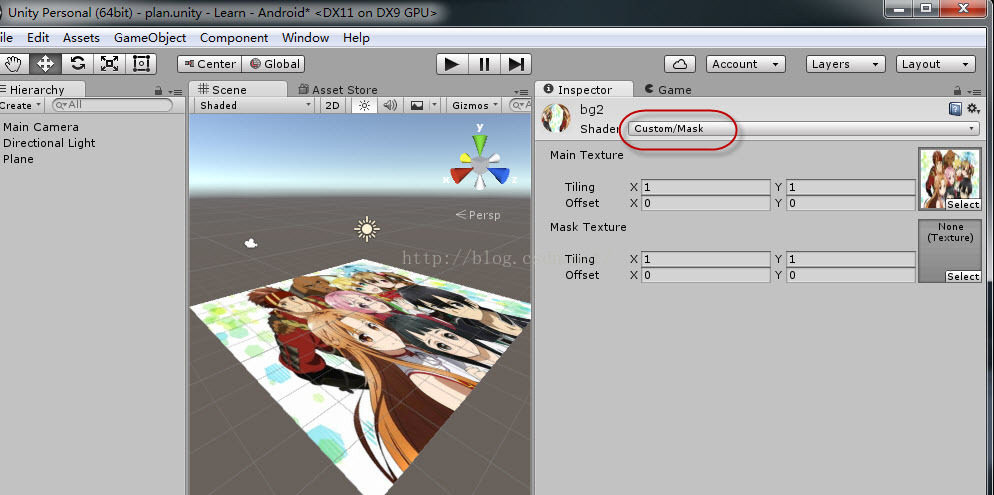The image size is (994, 495).
Task: Open the bg2 material gear settings
Action: coord(973,109)
